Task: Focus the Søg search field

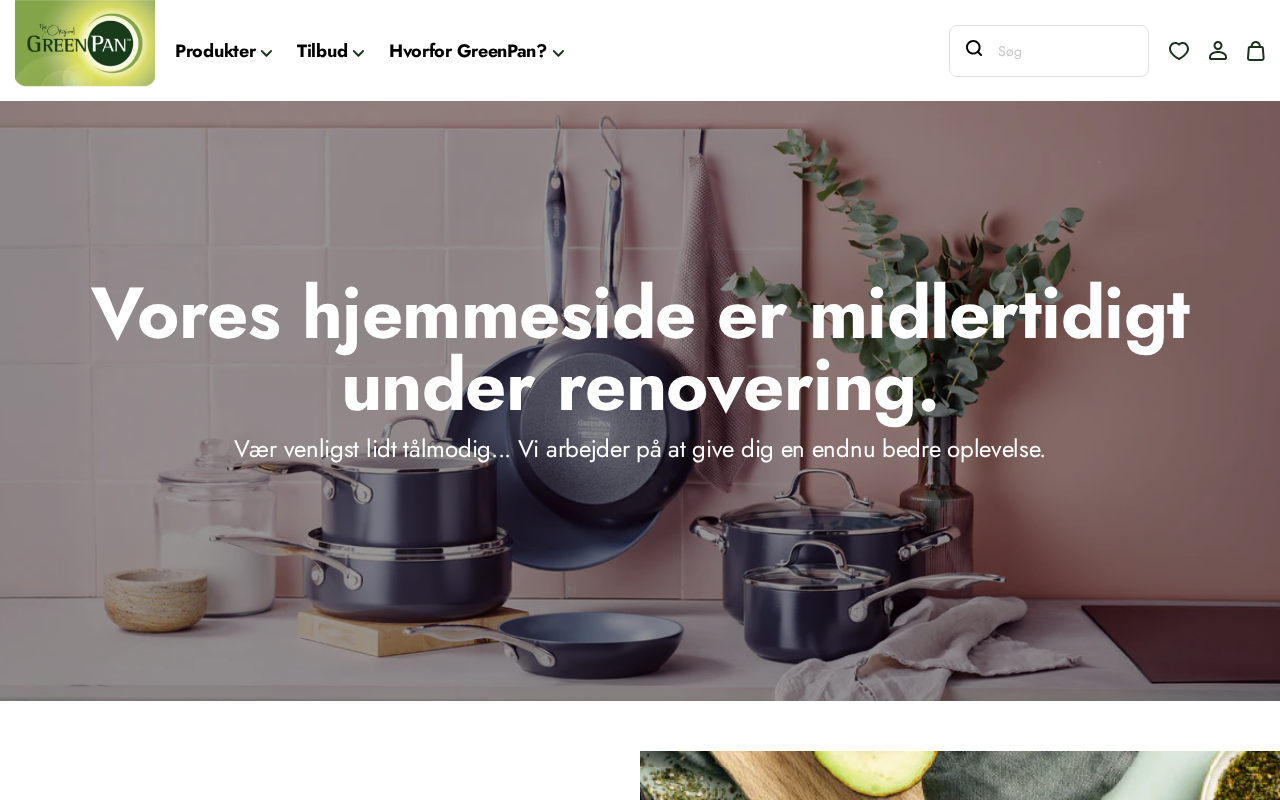Action: [1068, 51]
